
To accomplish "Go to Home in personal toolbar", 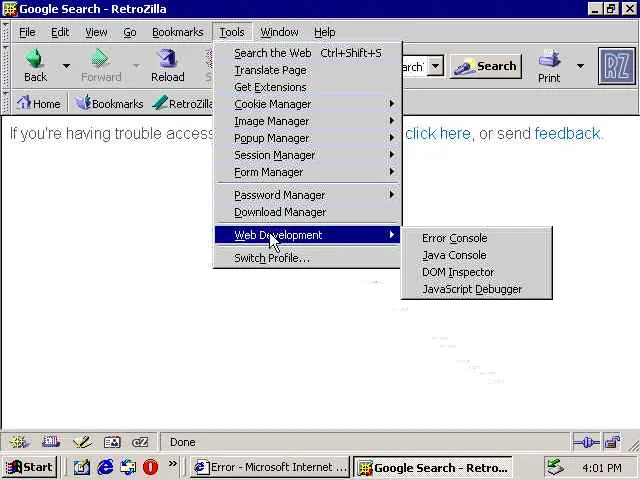I will tap(38, 103).
